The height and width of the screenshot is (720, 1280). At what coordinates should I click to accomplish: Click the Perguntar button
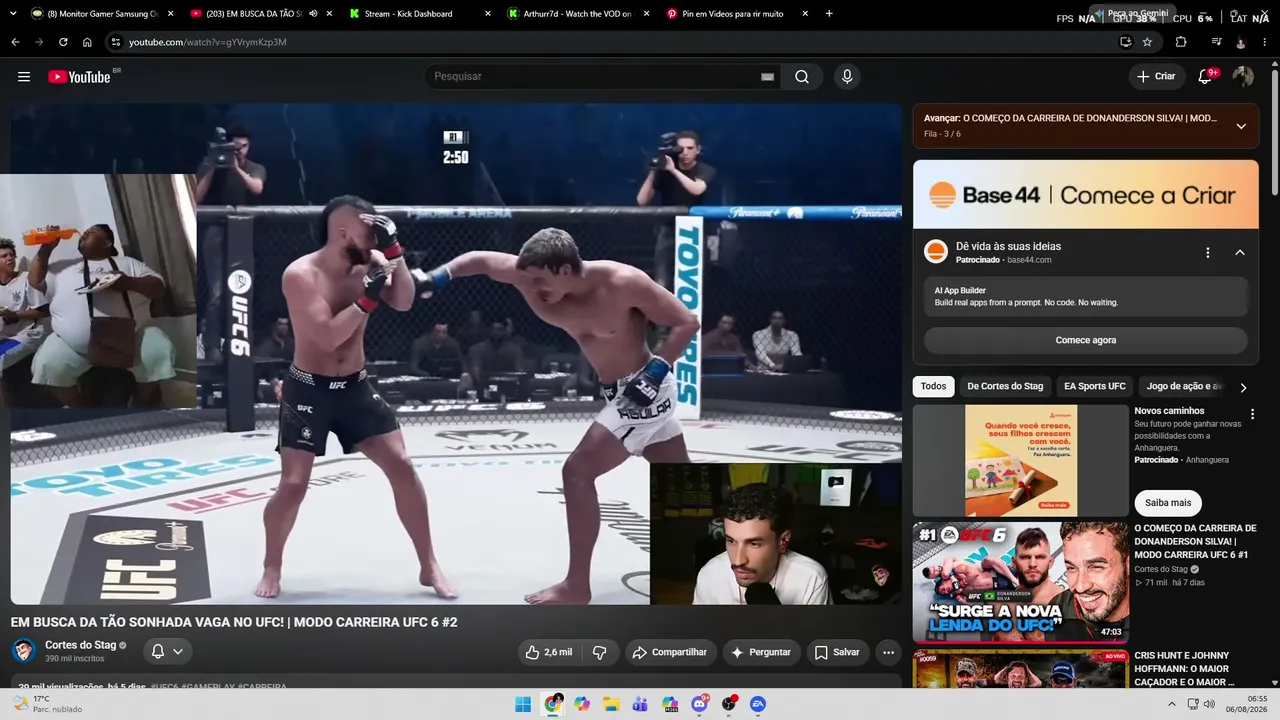pos(762,652)
